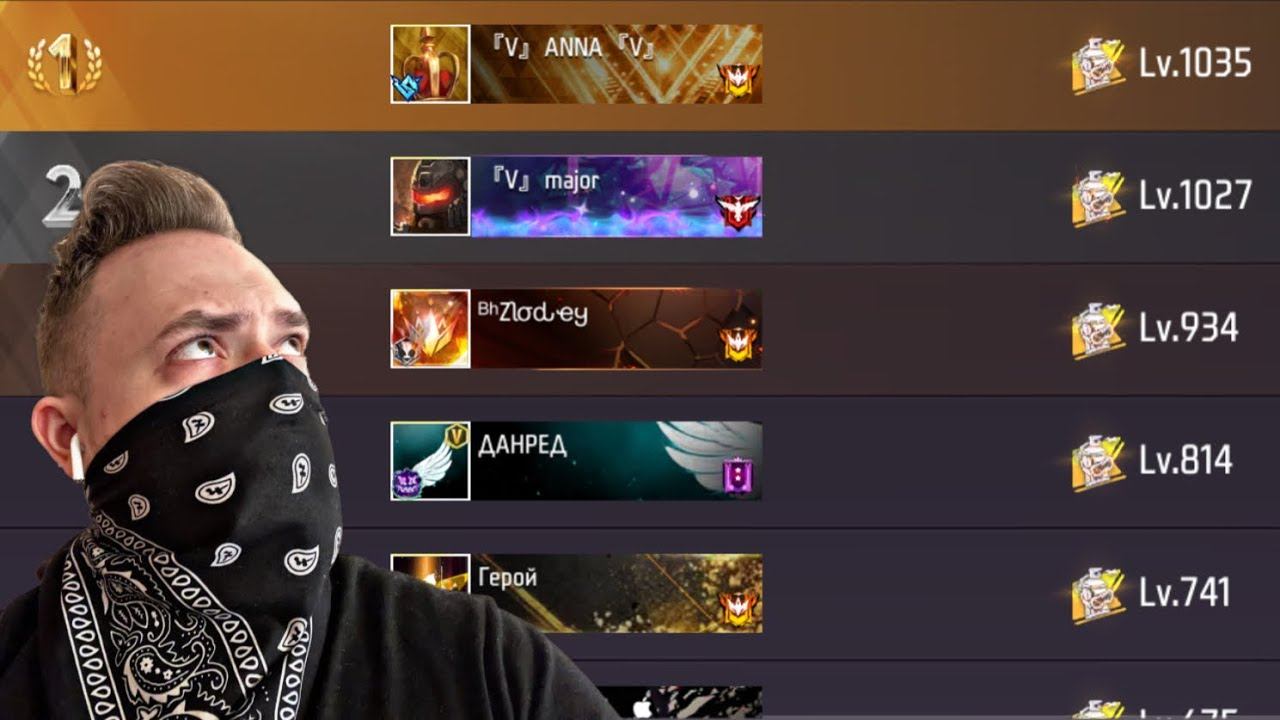
Task: Click the purple rank badge on ДАНРЕД's banner
Action: (x=739, y=477)
